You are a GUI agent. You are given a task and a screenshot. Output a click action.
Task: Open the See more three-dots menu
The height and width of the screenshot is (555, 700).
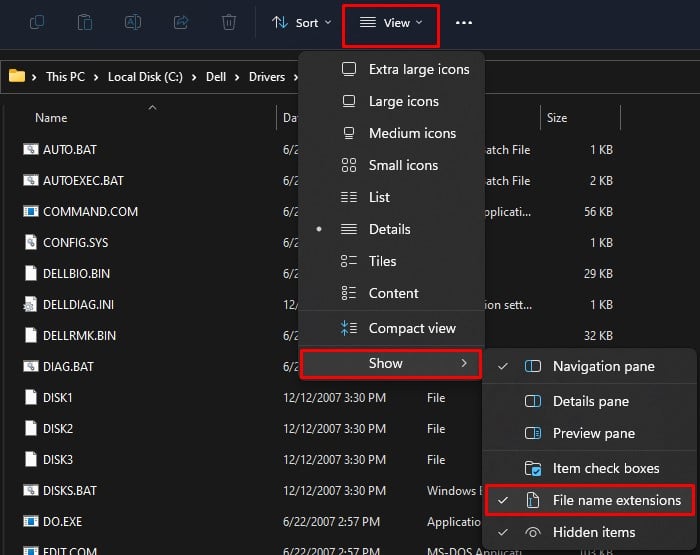(x=464, y=22)
